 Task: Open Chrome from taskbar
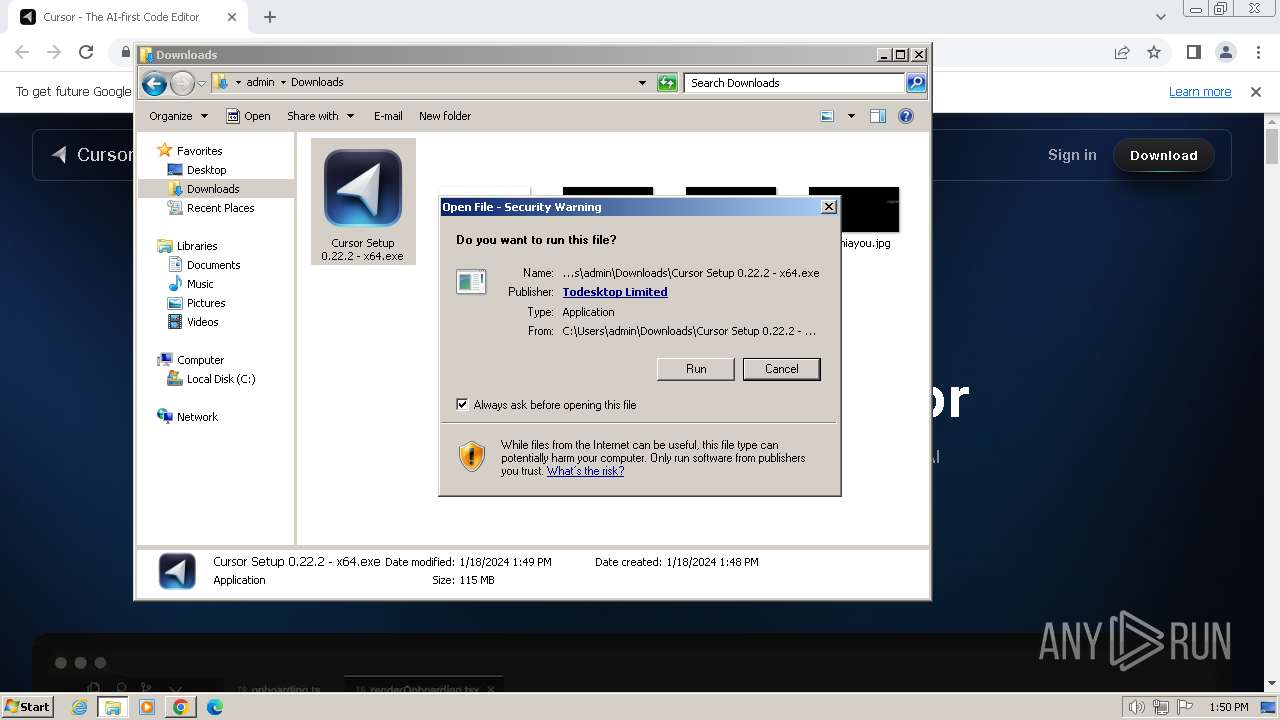[180, 707]
